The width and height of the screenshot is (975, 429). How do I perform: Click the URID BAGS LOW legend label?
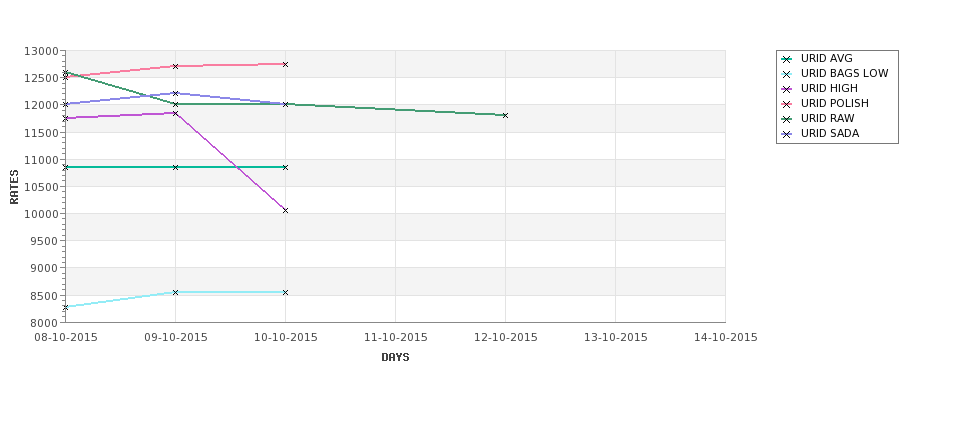pyautogui.click(x=844, y=73)
